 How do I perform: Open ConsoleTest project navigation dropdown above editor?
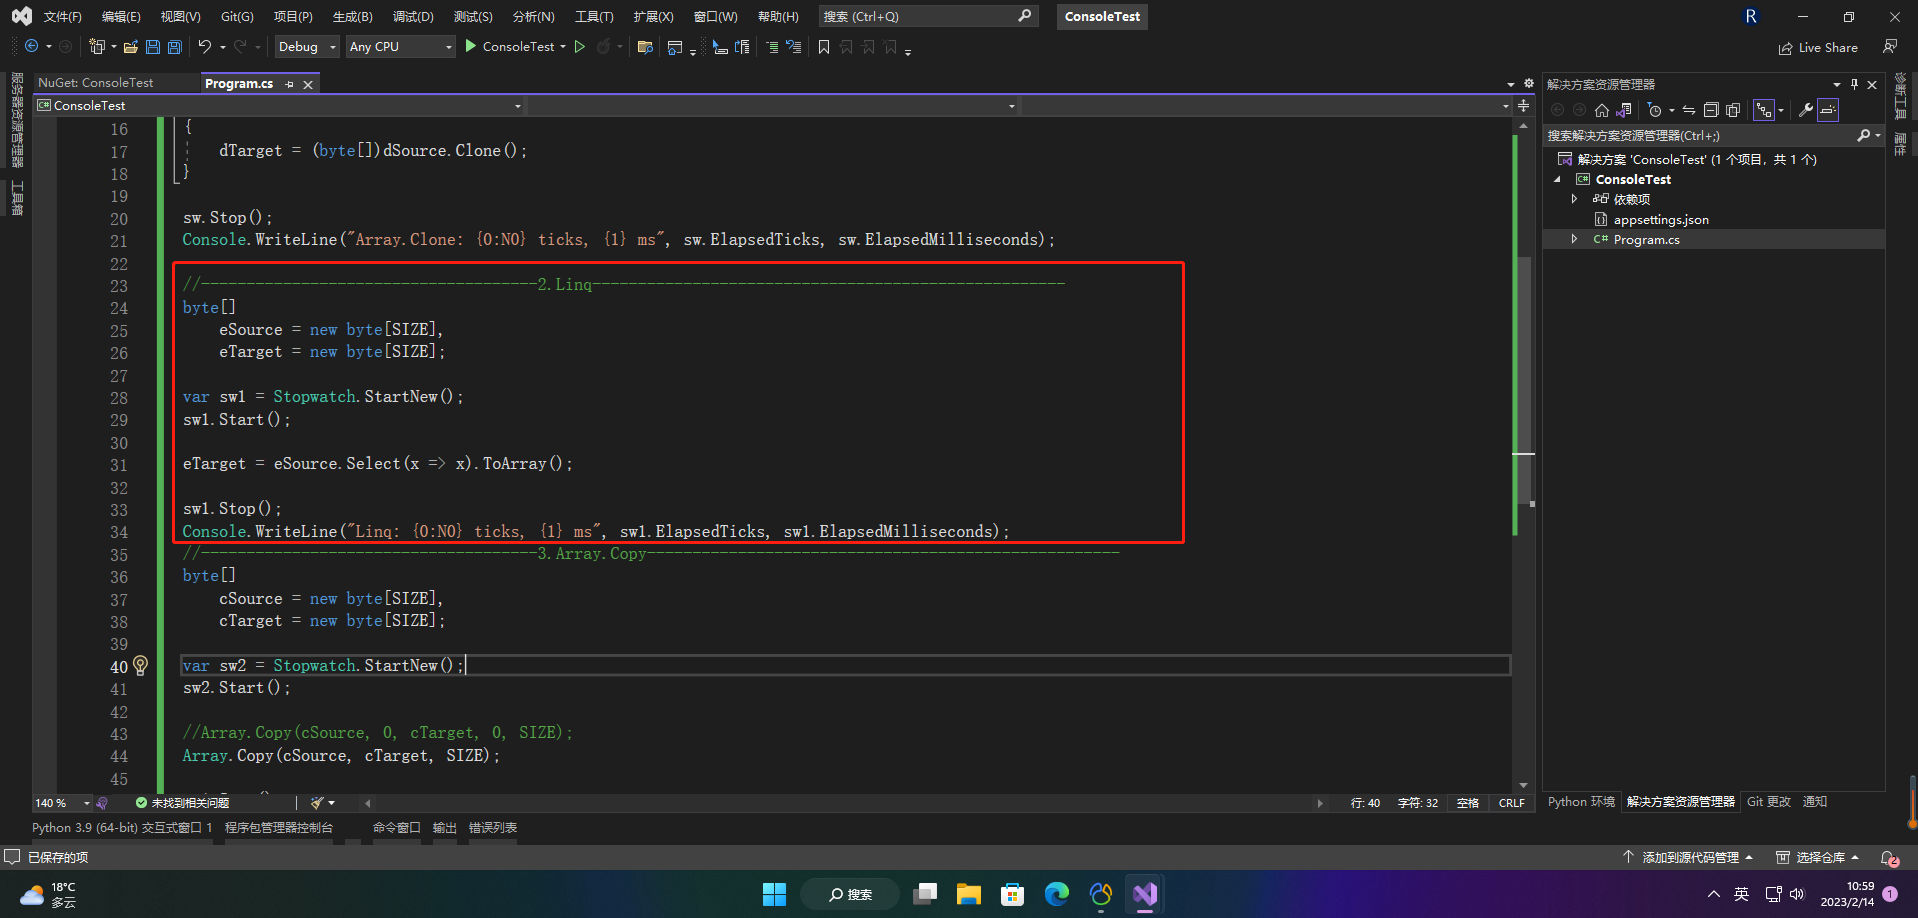click(x=279, y=105)
